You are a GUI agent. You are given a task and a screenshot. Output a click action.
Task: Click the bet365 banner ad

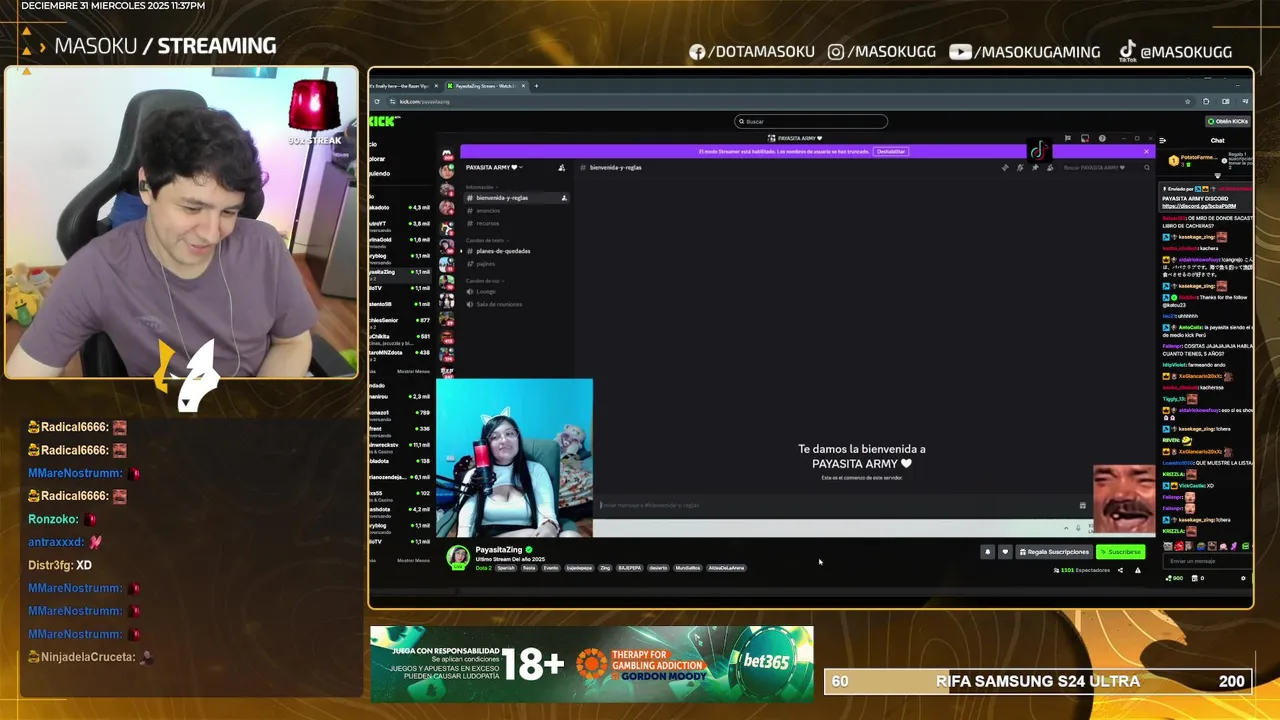coord(592,664)
